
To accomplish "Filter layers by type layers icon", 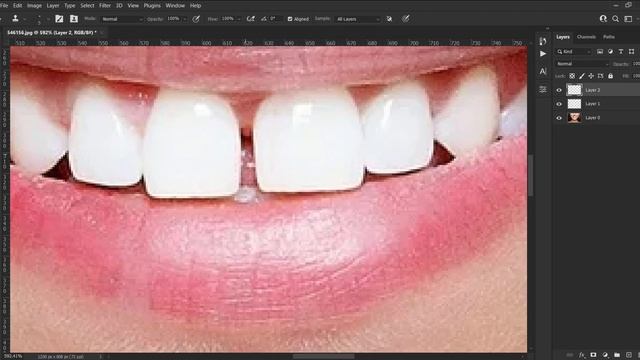I will (621, 51).
